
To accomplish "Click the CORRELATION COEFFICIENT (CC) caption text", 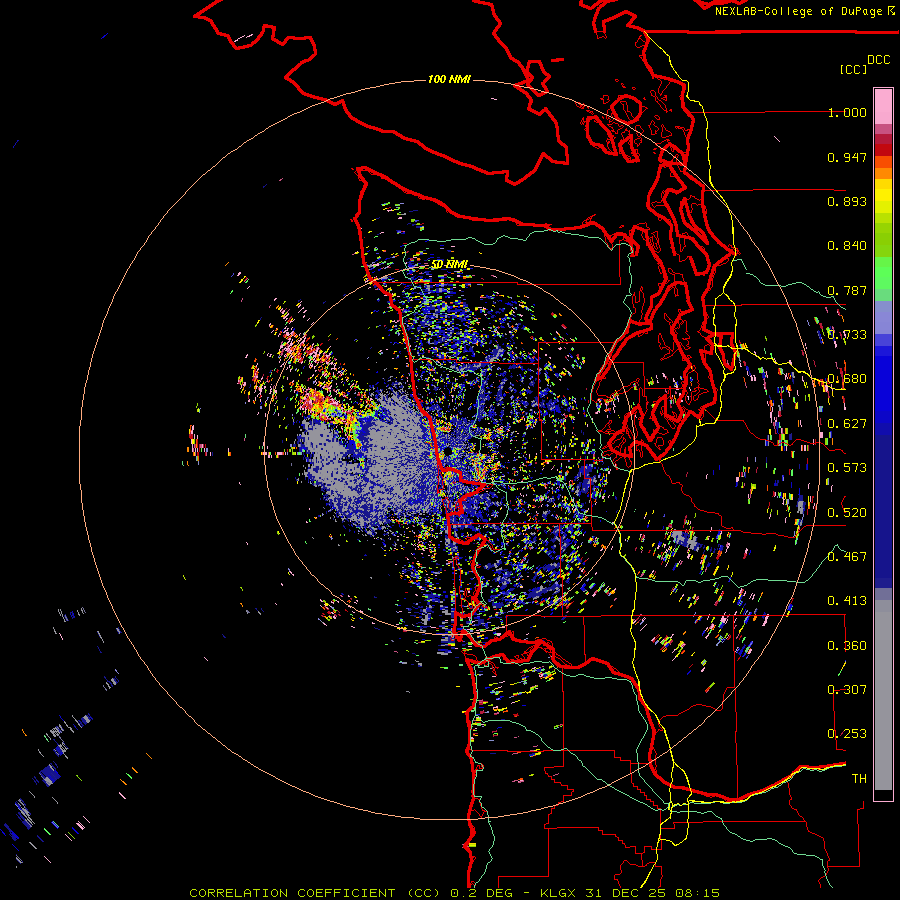I will point(316,893).
